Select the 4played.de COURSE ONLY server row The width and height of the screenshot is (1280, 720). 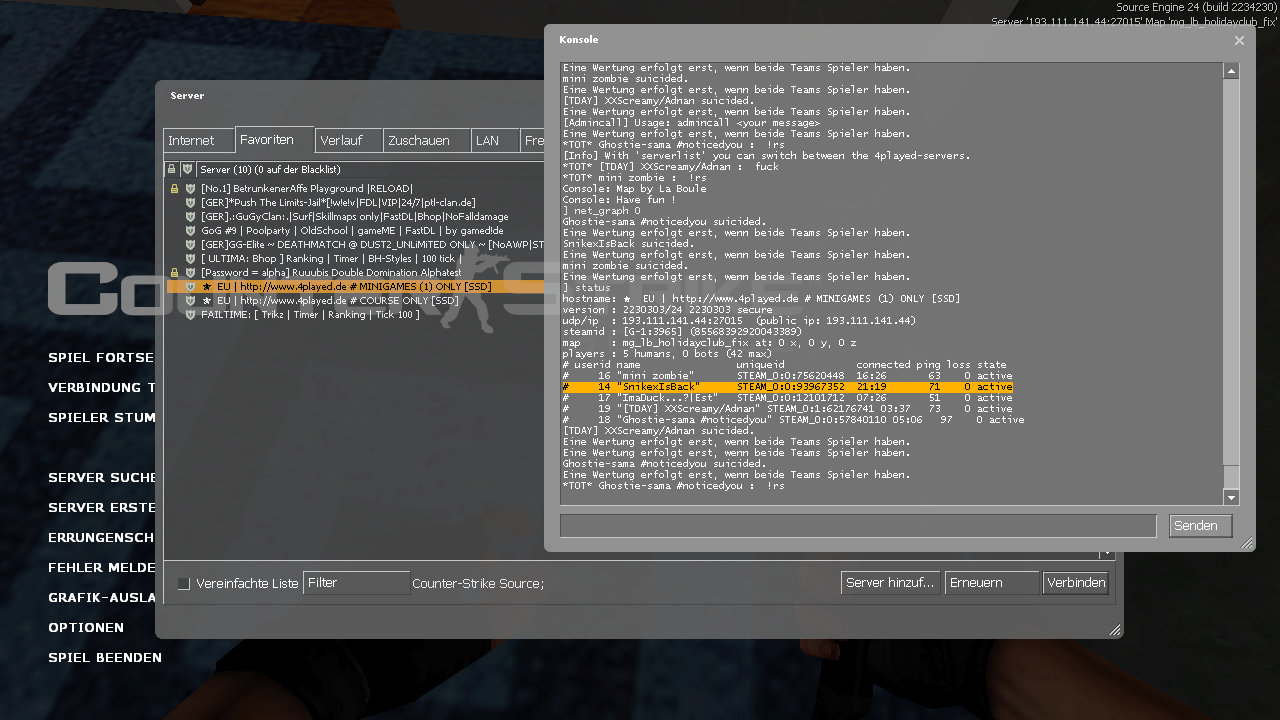pyautogui.click(x=355, y=300)
